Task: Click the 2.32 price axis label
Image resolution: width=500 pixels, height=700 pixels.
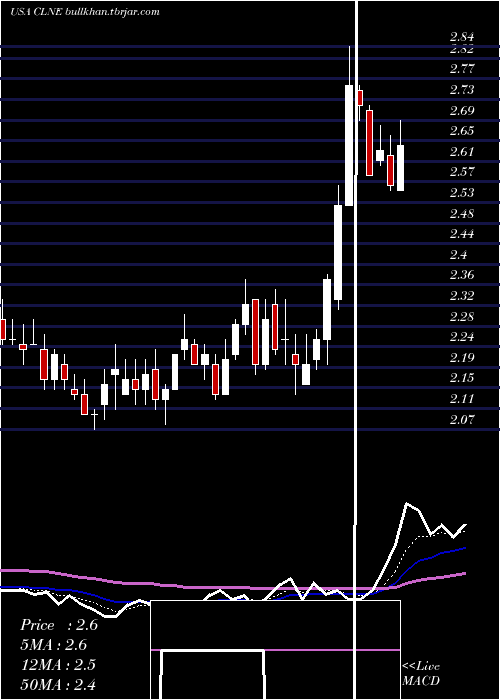Action: click(x=462, y=296)
